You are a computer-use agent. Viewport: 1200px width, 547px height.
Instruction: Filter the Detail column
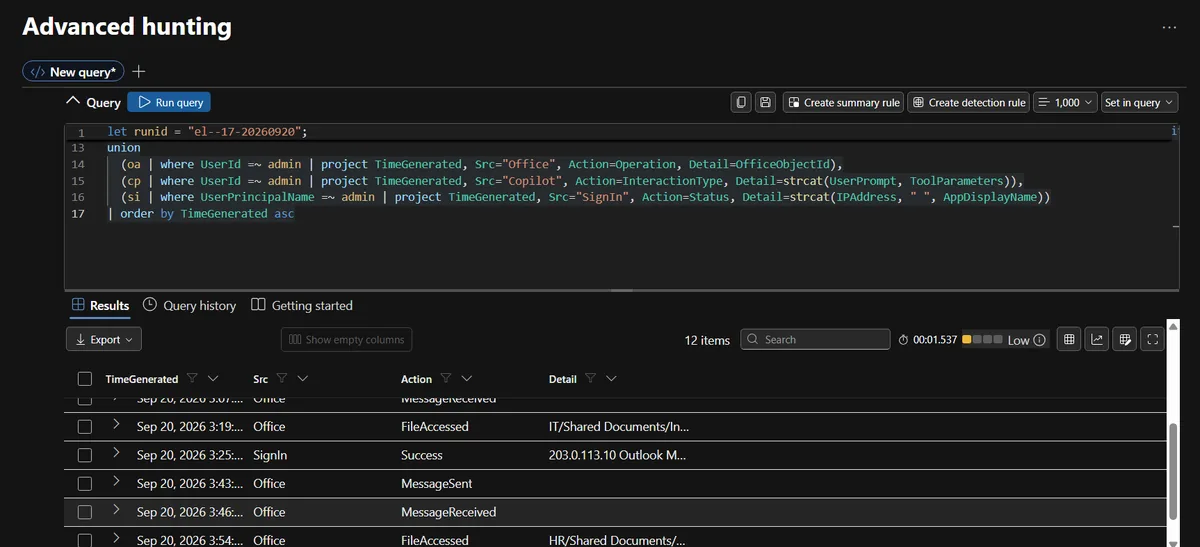click(591, 379)
